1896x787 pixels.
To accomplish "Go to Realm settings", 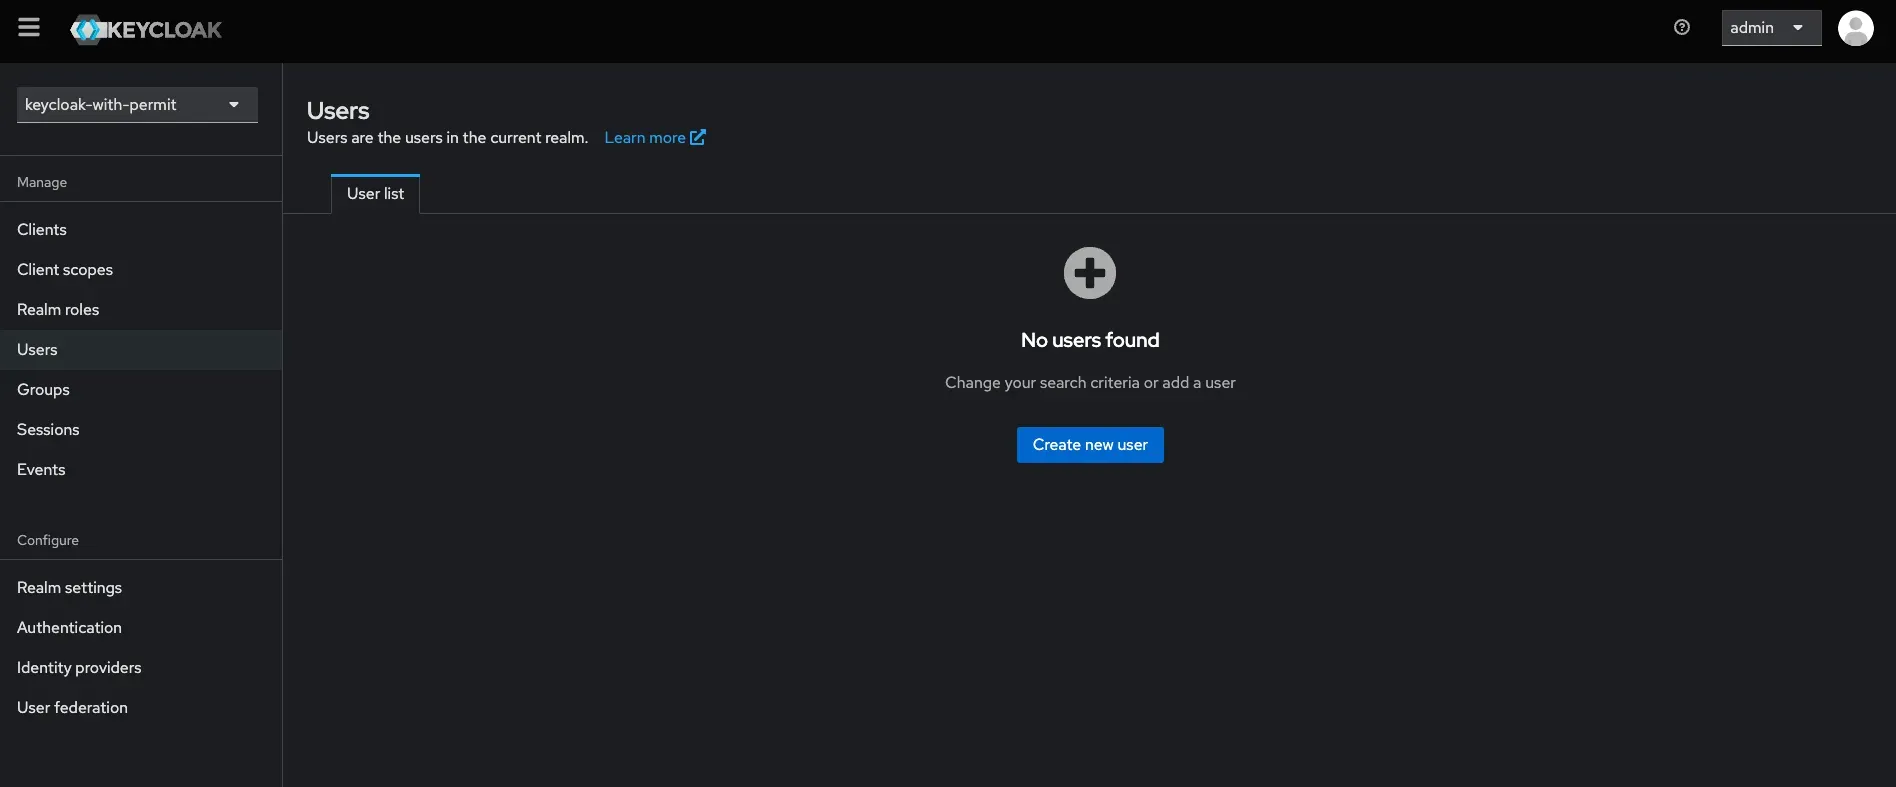I will pyautogui.click(x=69, y=588).
